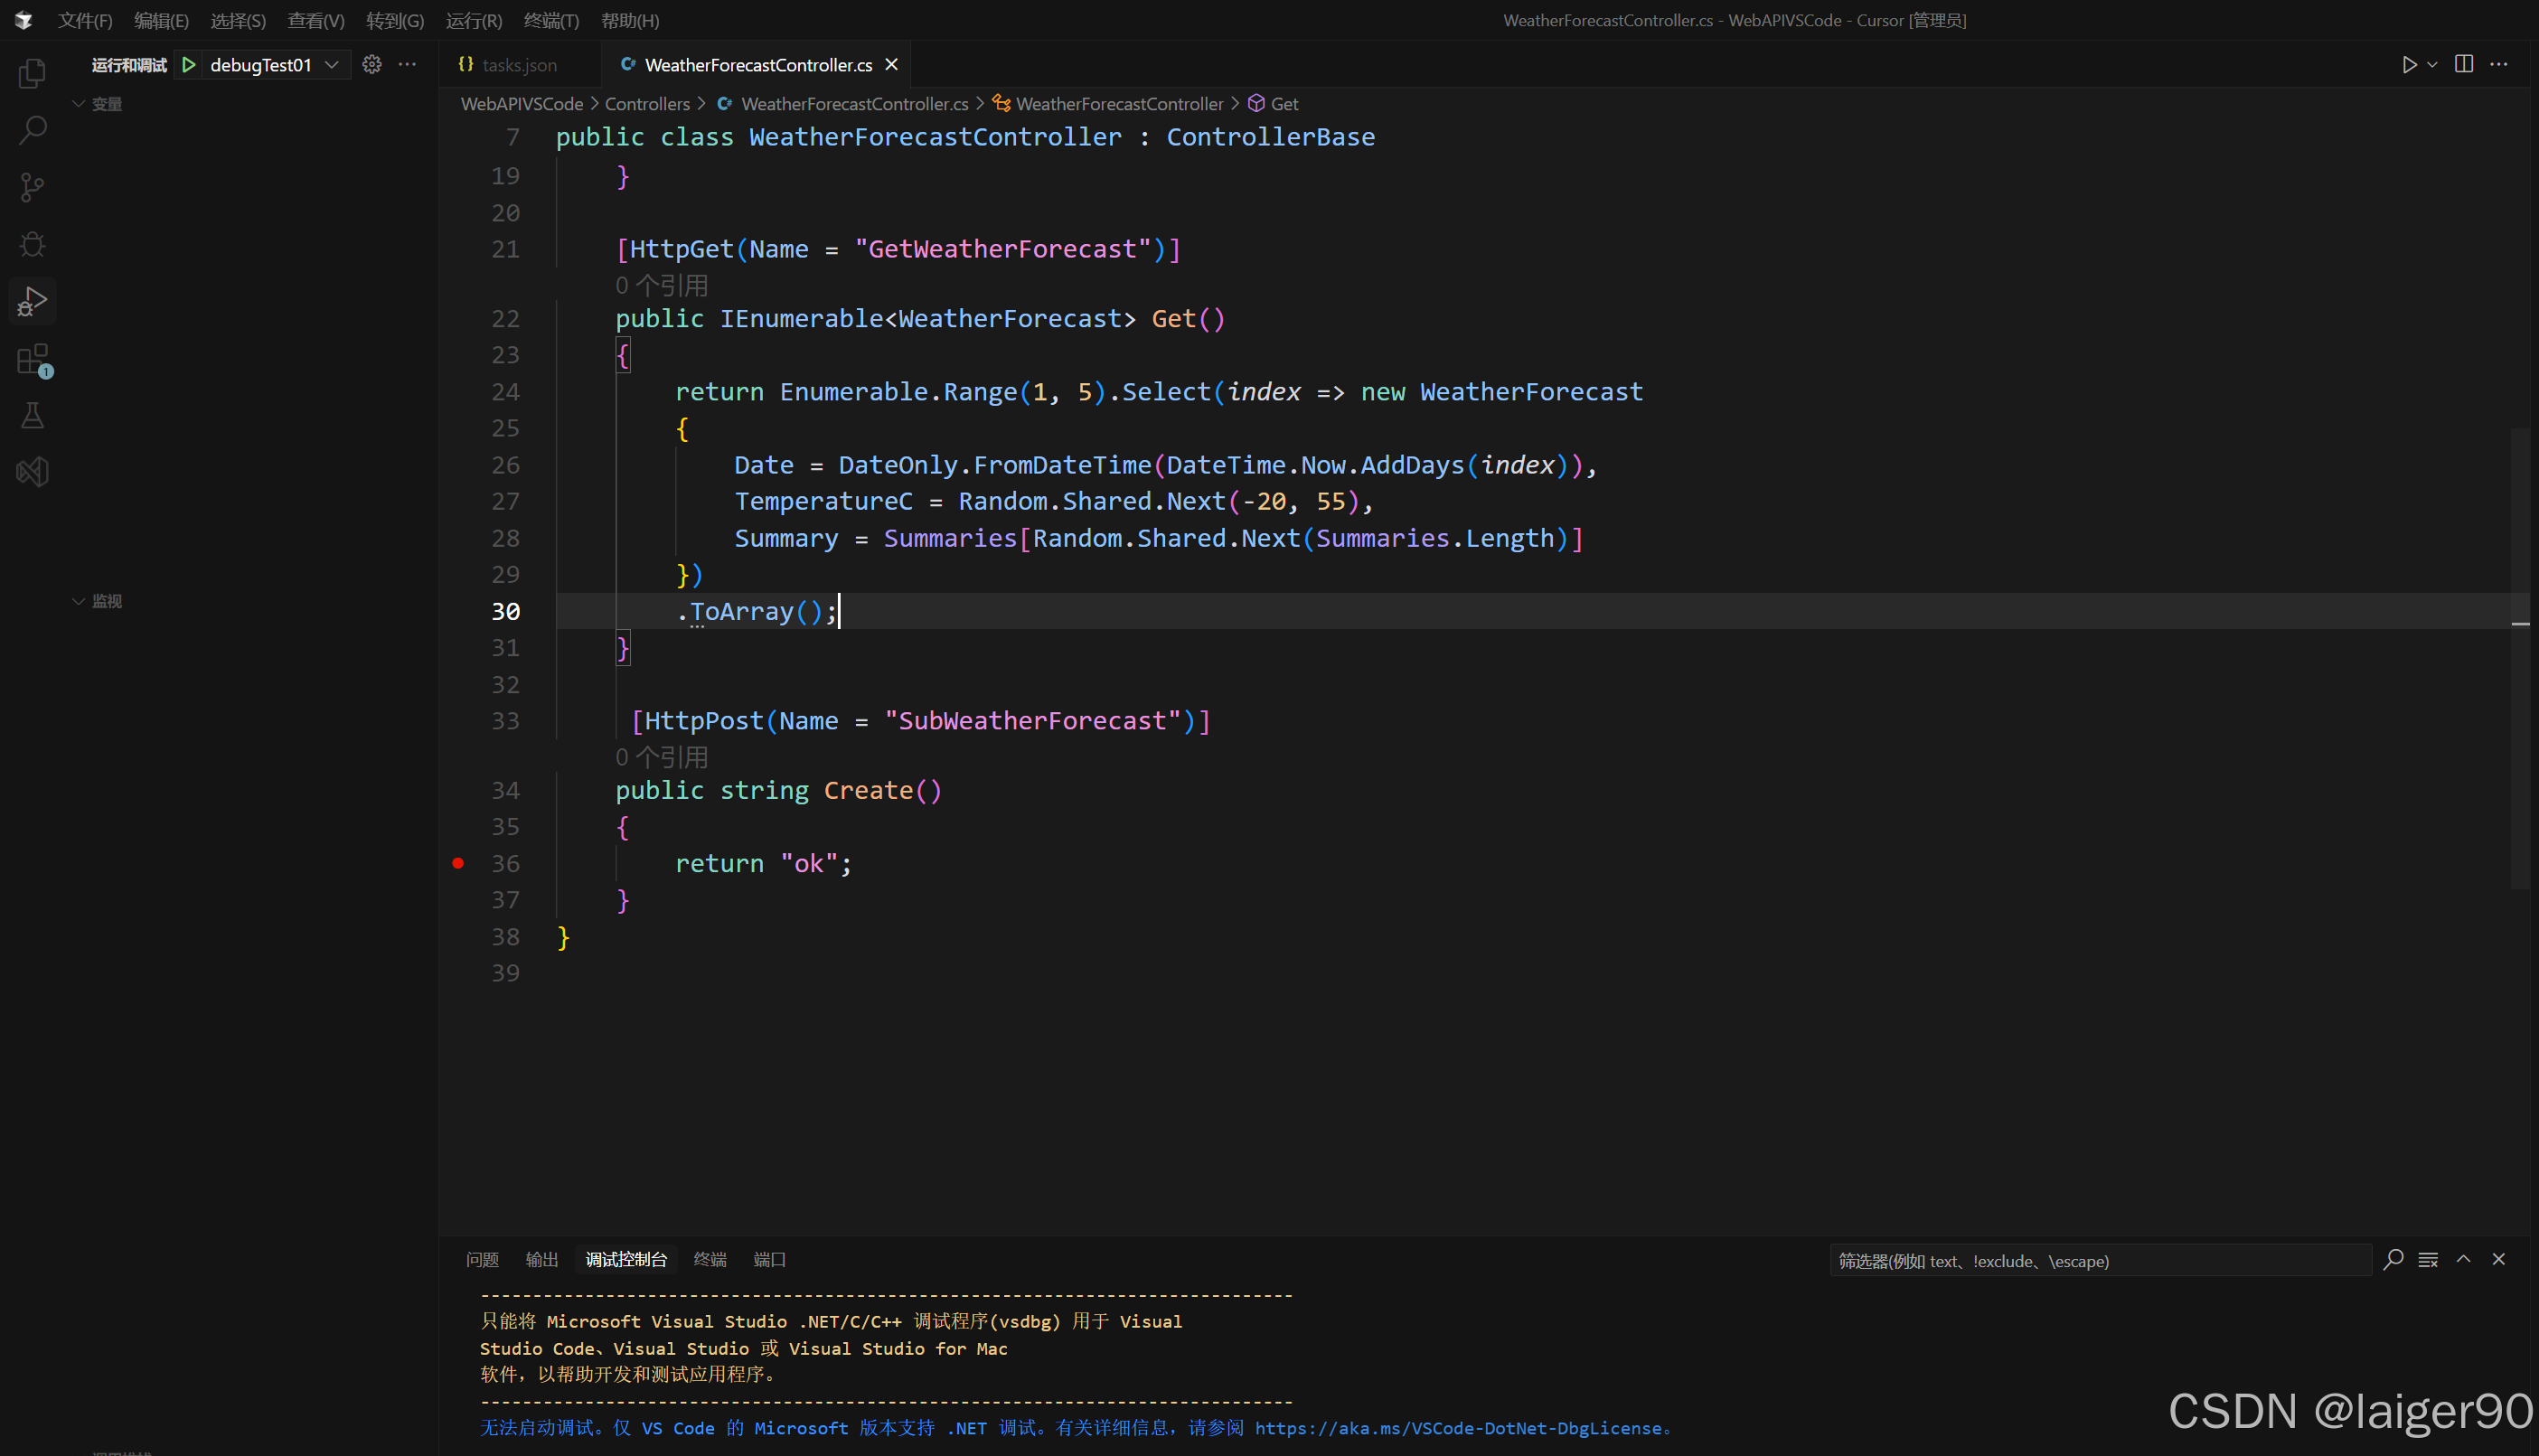Viewport: 2539px width, 1456px height.
Task: Open the Source Control view icon
Action: click(x=32, y=187)
